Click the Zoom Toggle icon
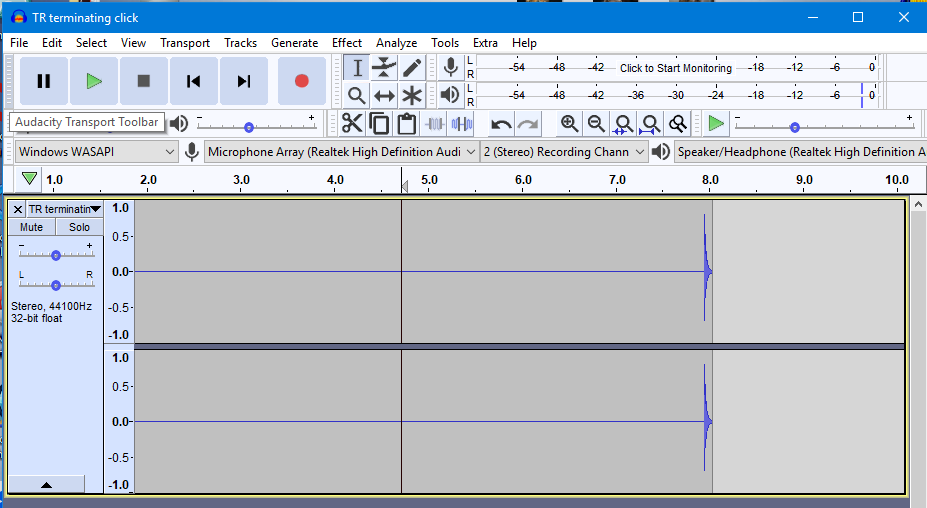Screen dimensions: 927x508 pos(678,124)
